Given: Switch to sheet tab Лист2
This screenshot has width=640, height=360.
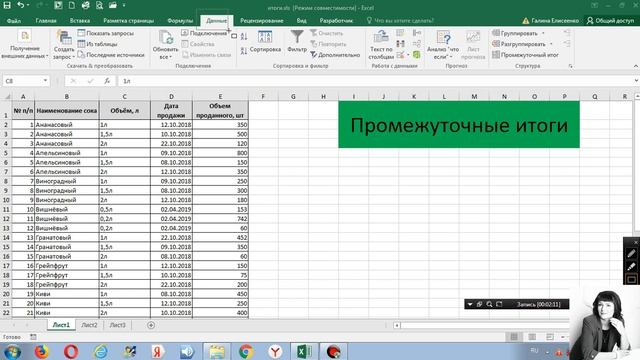Looking at the screenshot, I should [89, 325].
